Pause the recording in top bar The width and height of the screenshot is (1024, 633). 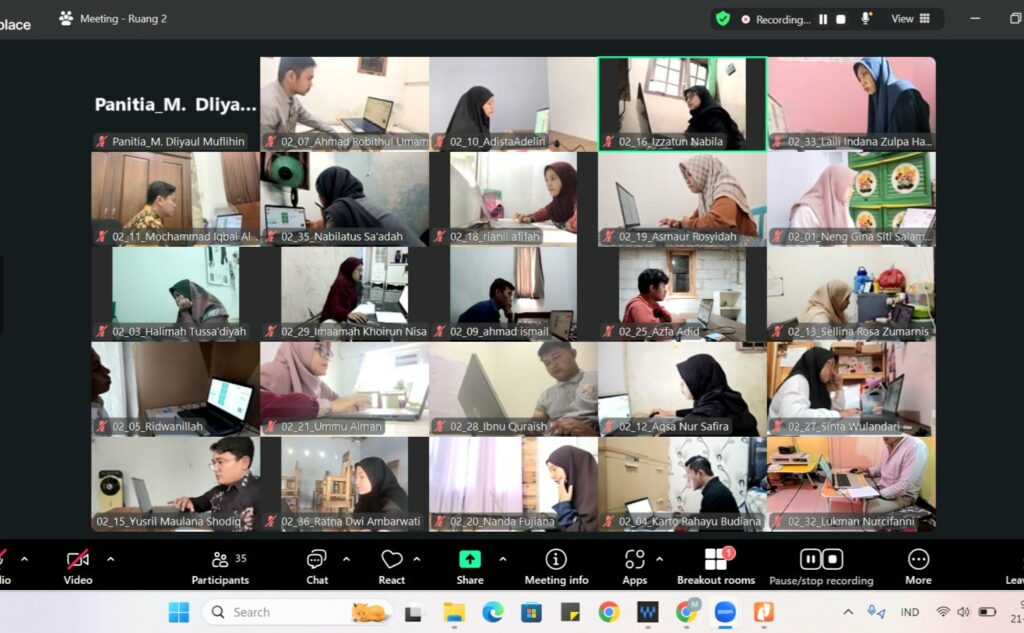823,19
